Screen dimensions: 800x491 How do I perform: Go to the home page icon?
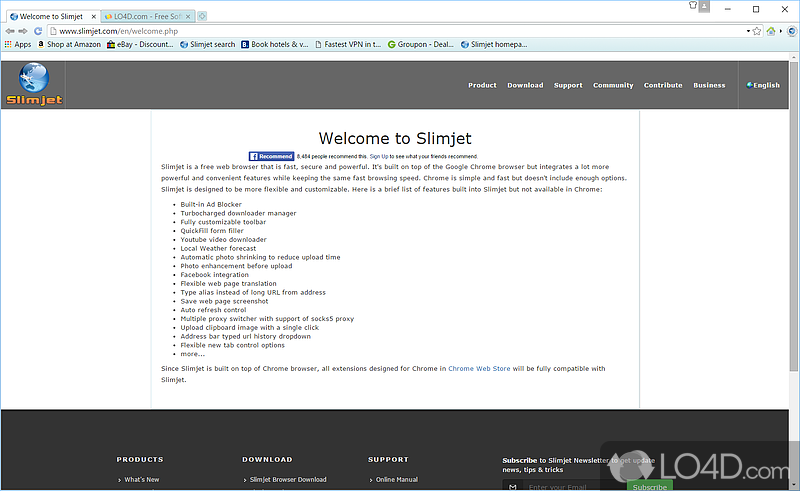coord(771,31)
